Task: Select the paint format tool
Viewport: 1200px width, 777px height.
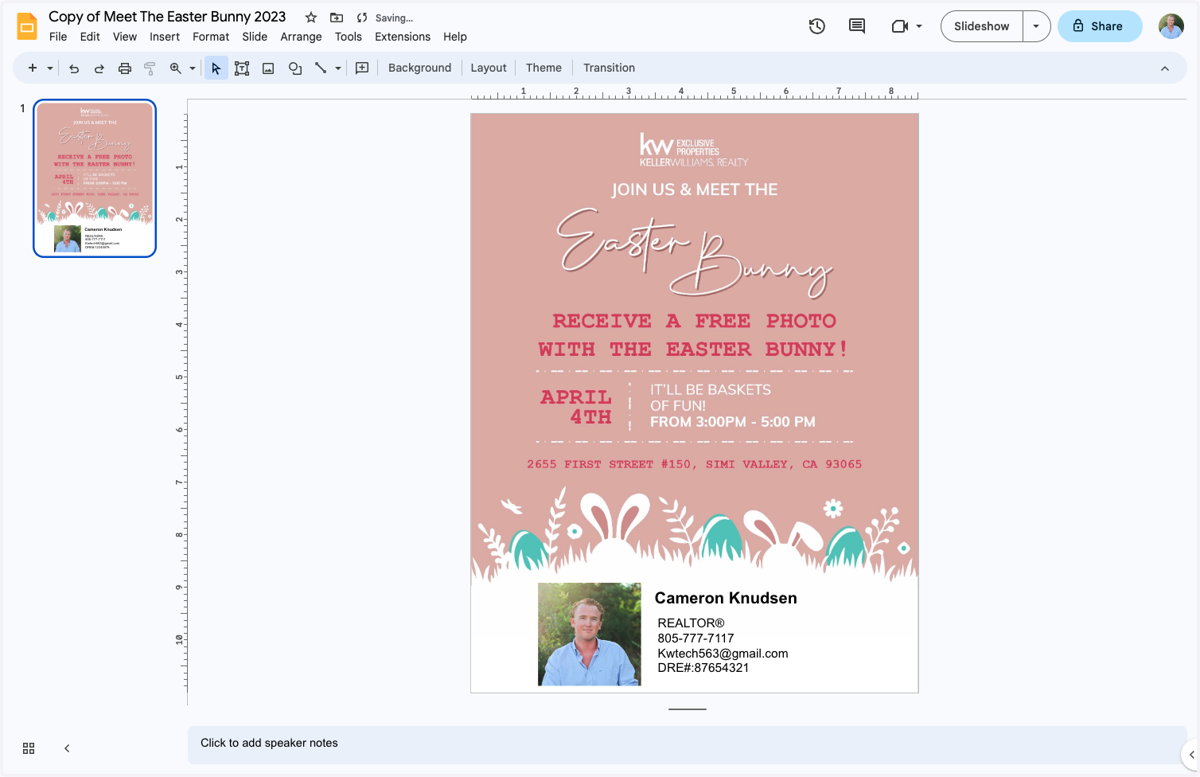Action: coord(150,68)
